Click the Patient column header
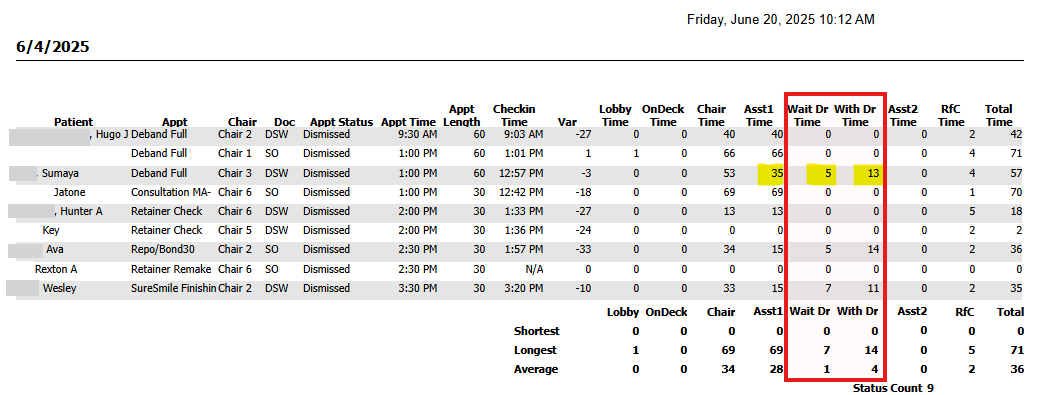The image size is (1040, 395). click(x=74, y=122)
